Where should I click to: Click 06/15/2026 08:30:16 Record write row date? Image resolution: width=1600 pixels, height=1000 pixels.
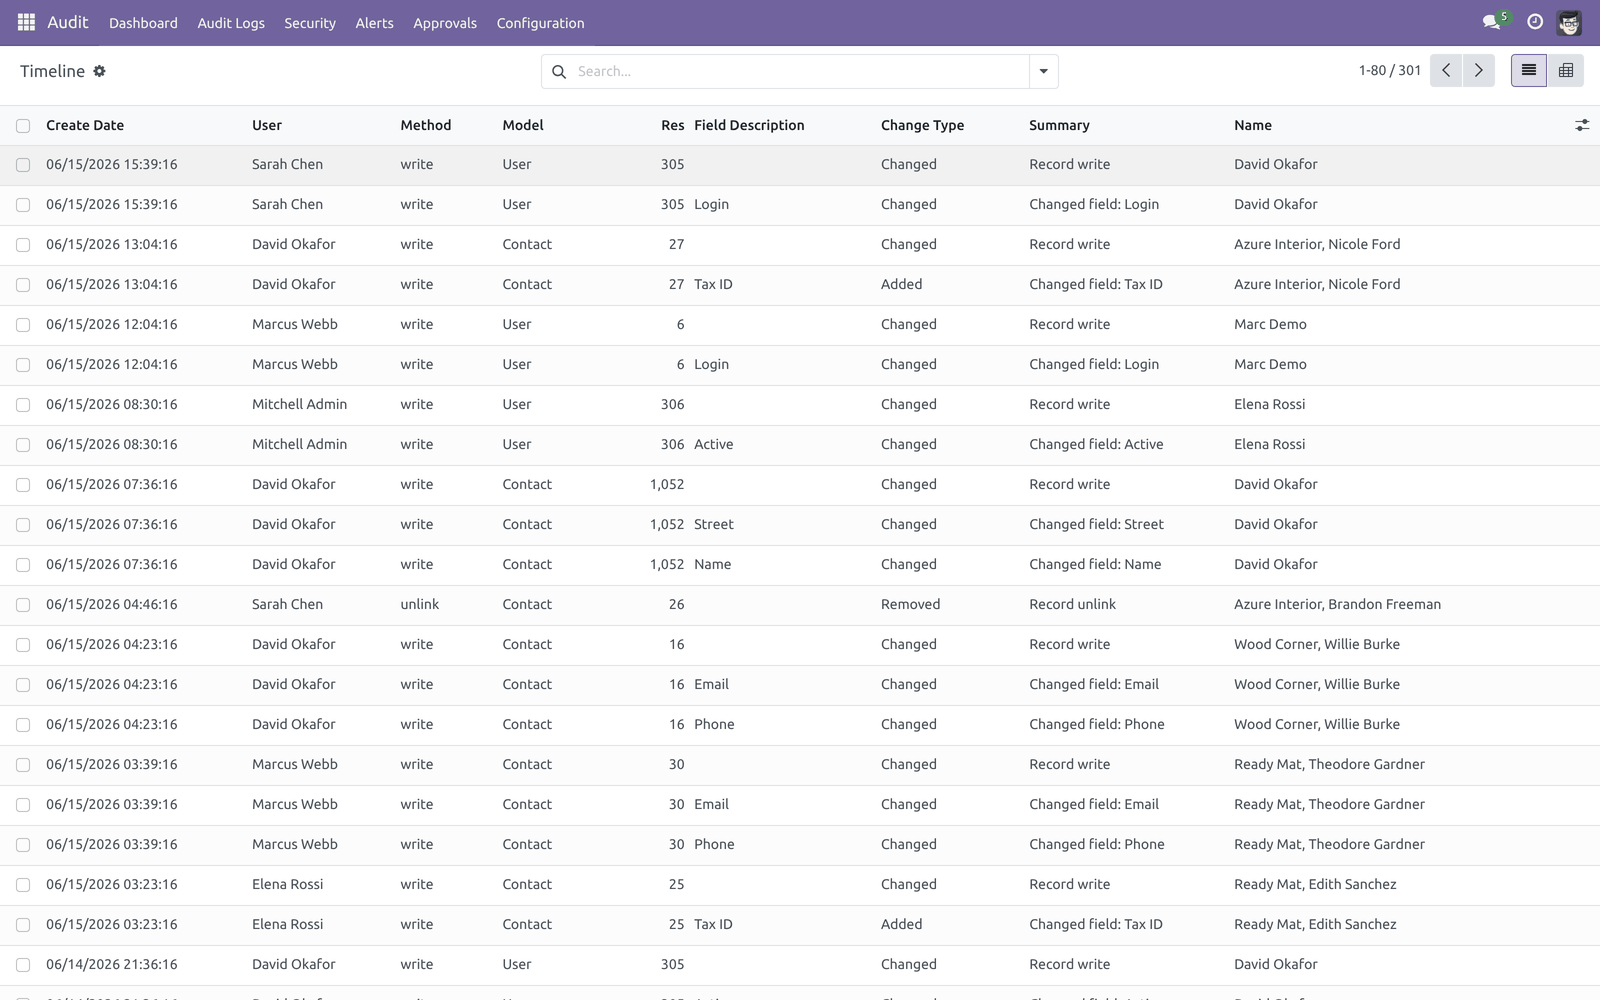(x=112, y=404)
